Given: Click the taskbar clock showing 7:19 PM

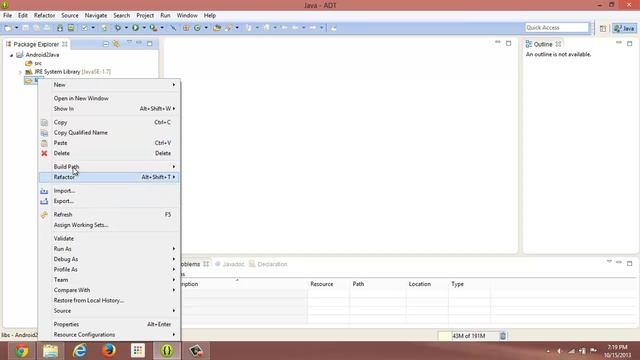Looking at the screenshot, I should 617,351.
